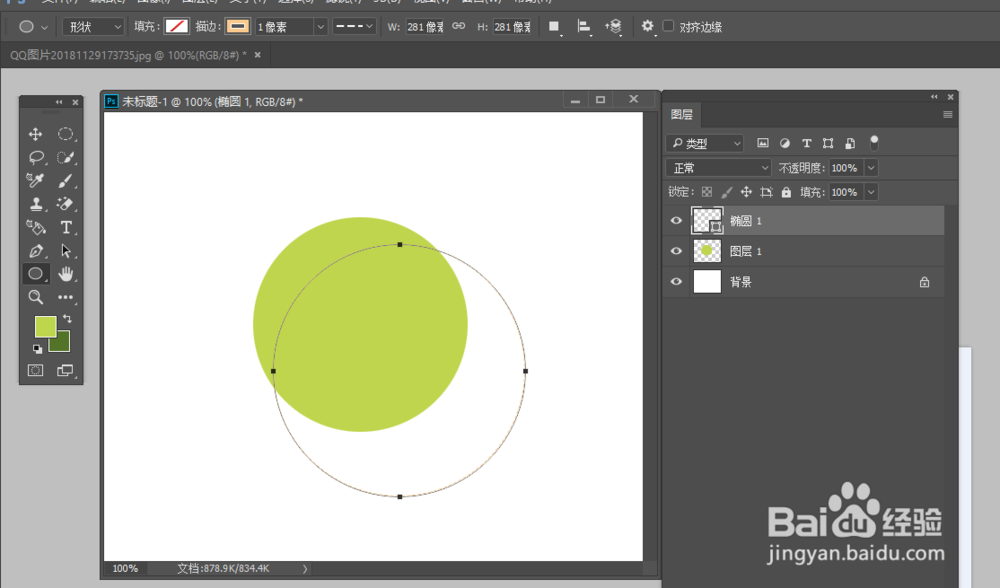Viewport: 1000px width, 588px height.
Task: Toggle layer filtering switch on or off
Action: tap(874, 143)
